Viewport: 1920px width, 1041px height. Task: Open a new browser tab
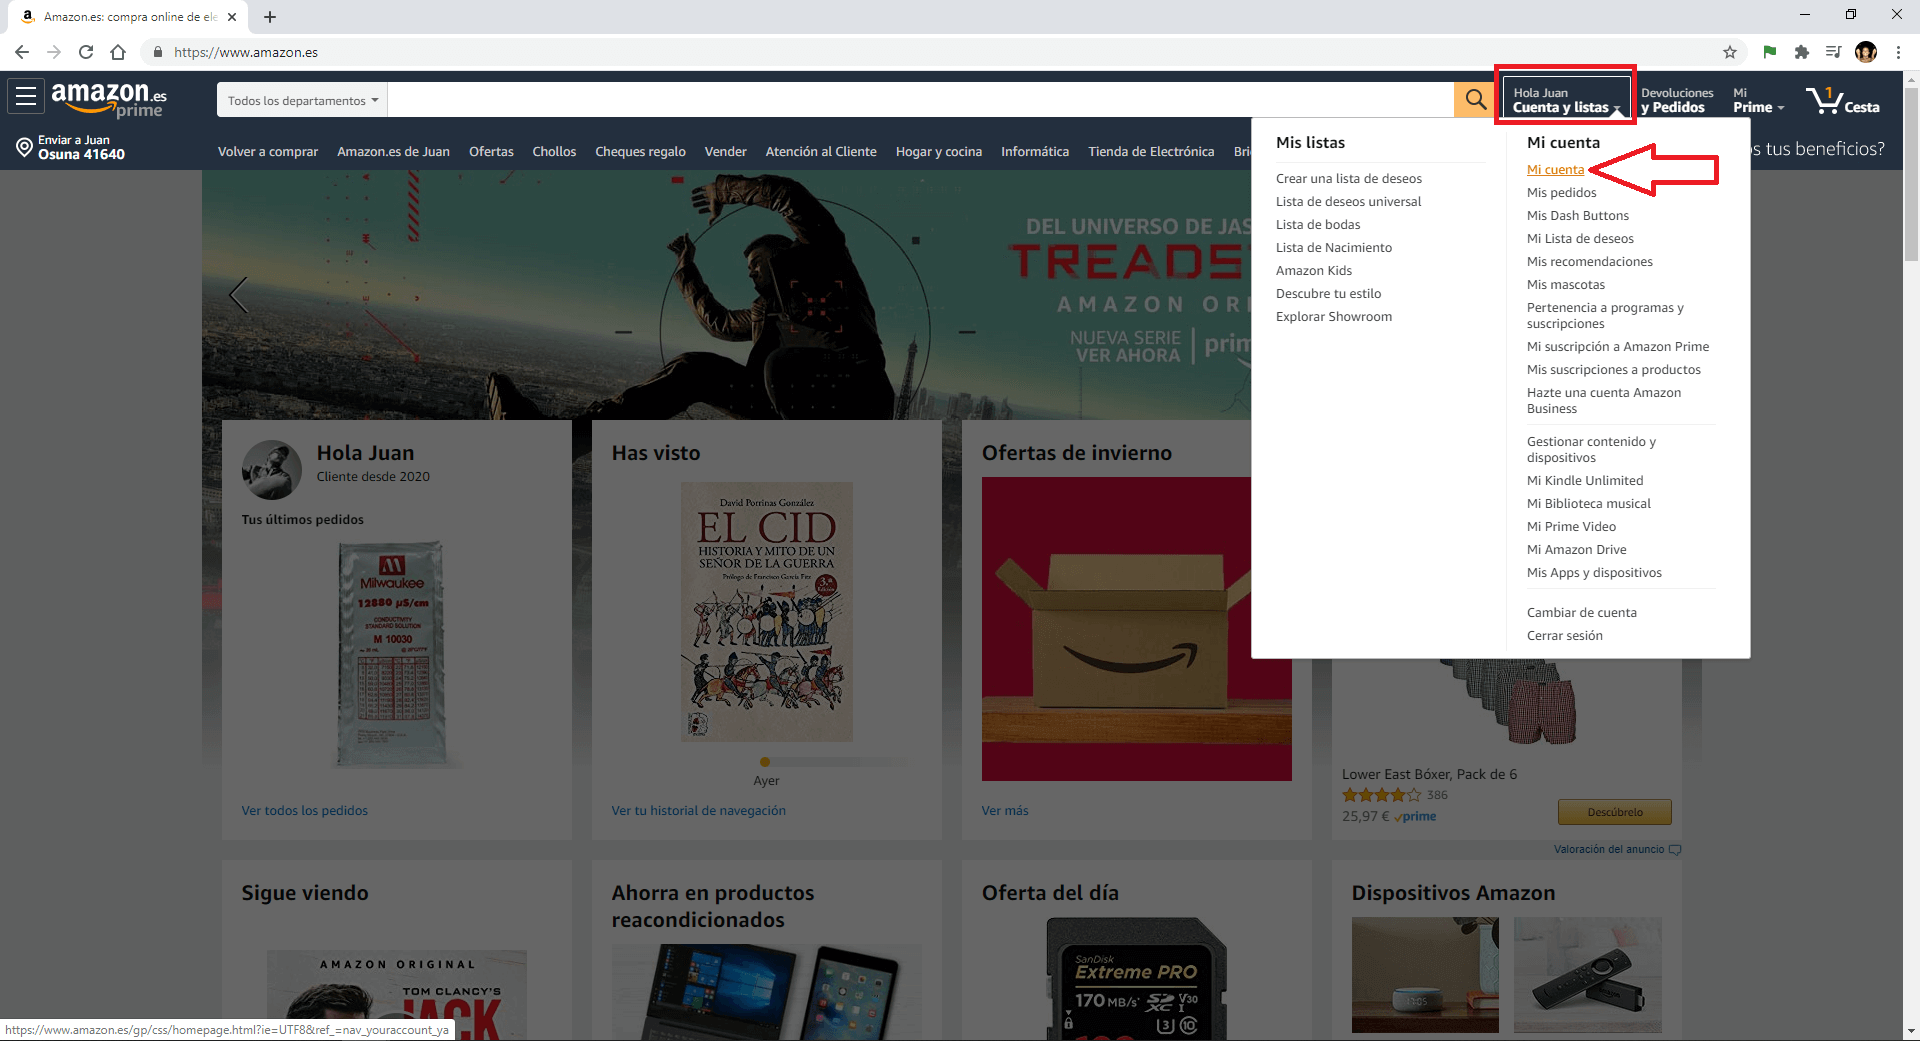click(x=270, y=17)
